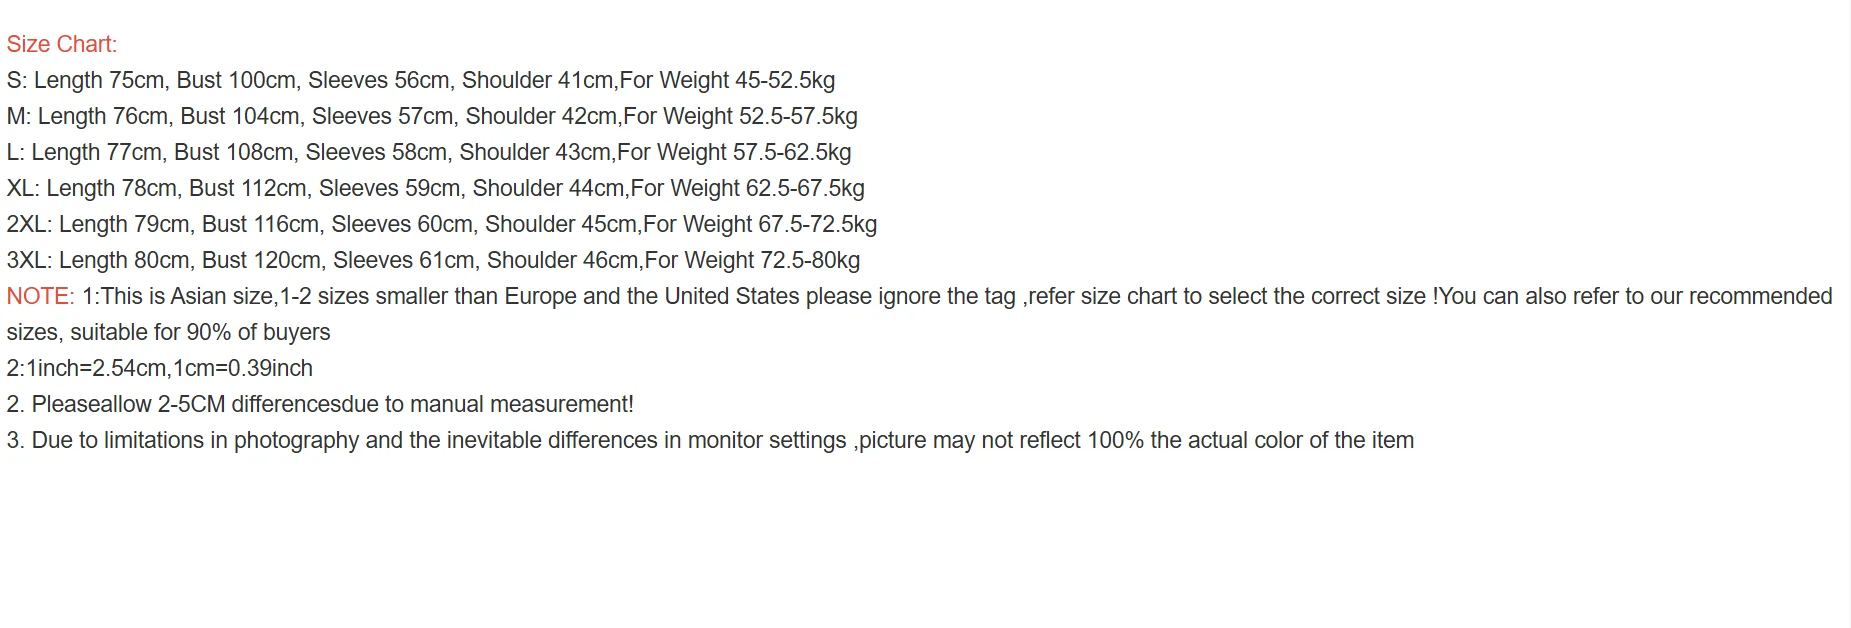Click "Shoulder 41cm" in the S row
Viewport: 1851px width, 628px height.
[538, 80]
